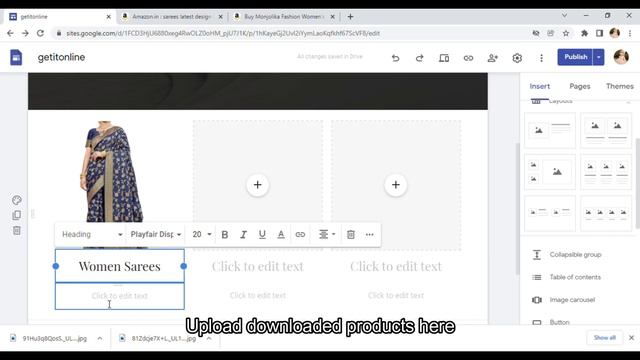Open the Publish dropdown arrow

[x=599, y=57]
